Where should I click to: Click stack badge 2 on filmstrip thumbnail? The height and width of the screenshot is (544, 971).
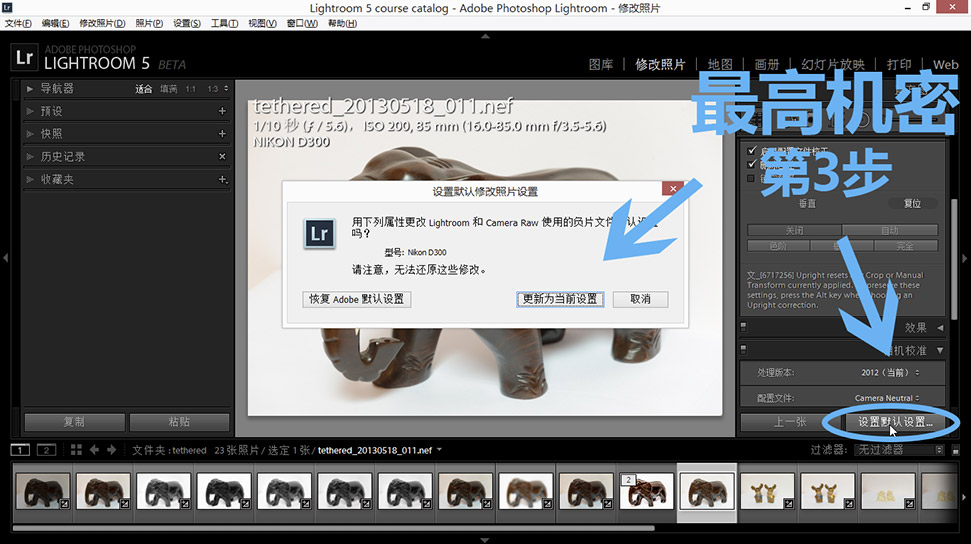pyautogui.click(x=628, y=480)
